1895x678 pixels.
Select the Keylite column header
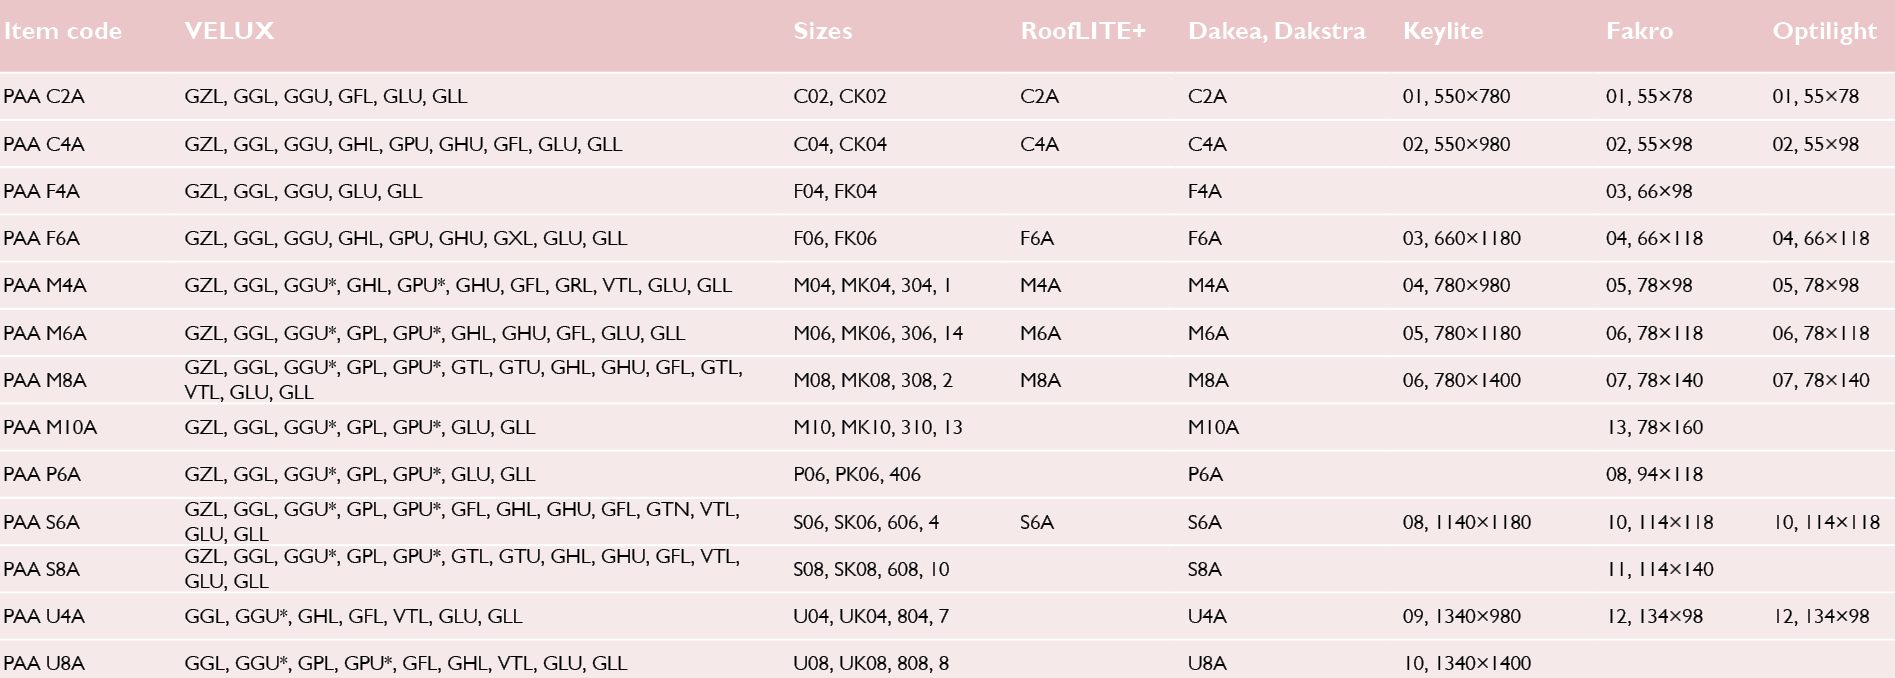pyautogui.click(x=1443, y=31)
